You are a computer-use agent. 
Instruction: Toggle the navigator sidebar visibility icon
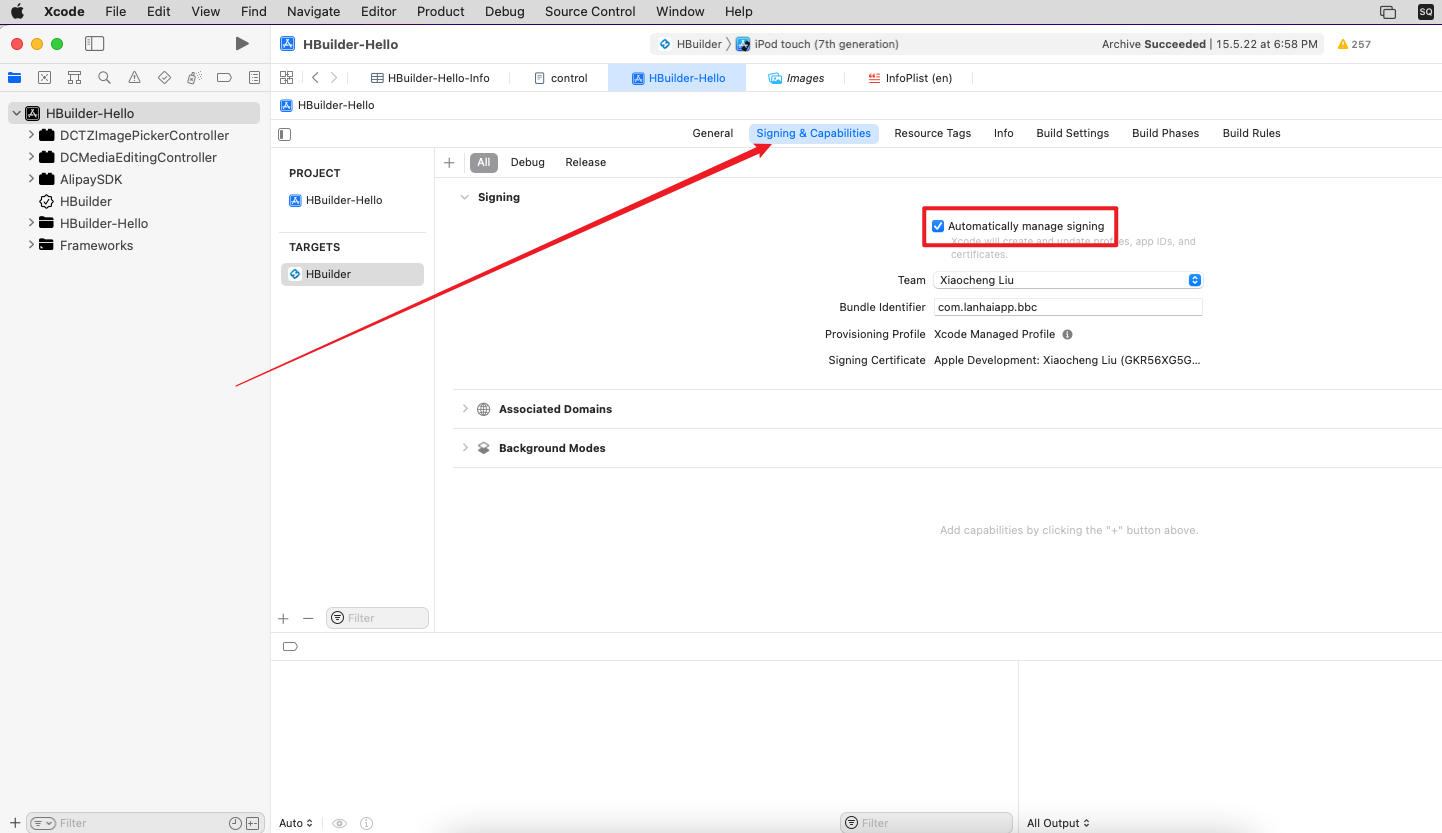coord(94,44)
